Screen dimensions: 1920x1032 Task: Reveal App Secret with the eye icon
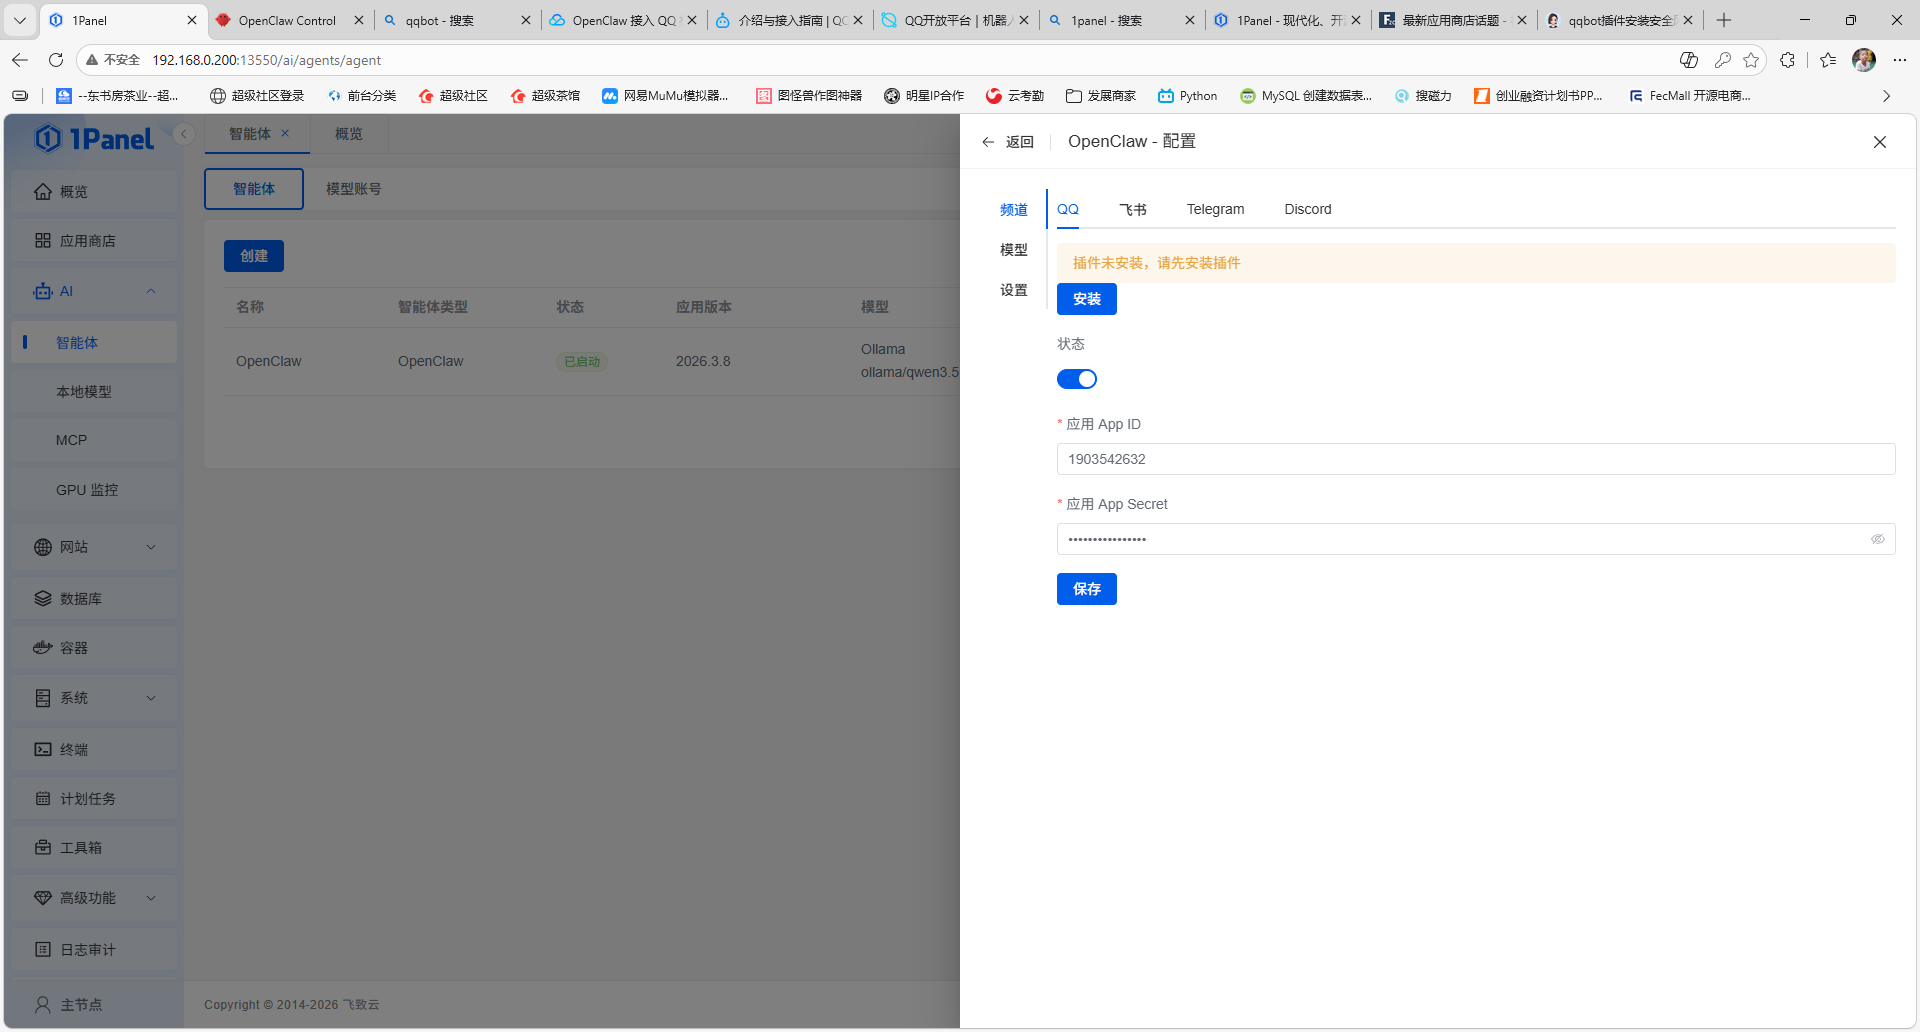point(1877,539)
